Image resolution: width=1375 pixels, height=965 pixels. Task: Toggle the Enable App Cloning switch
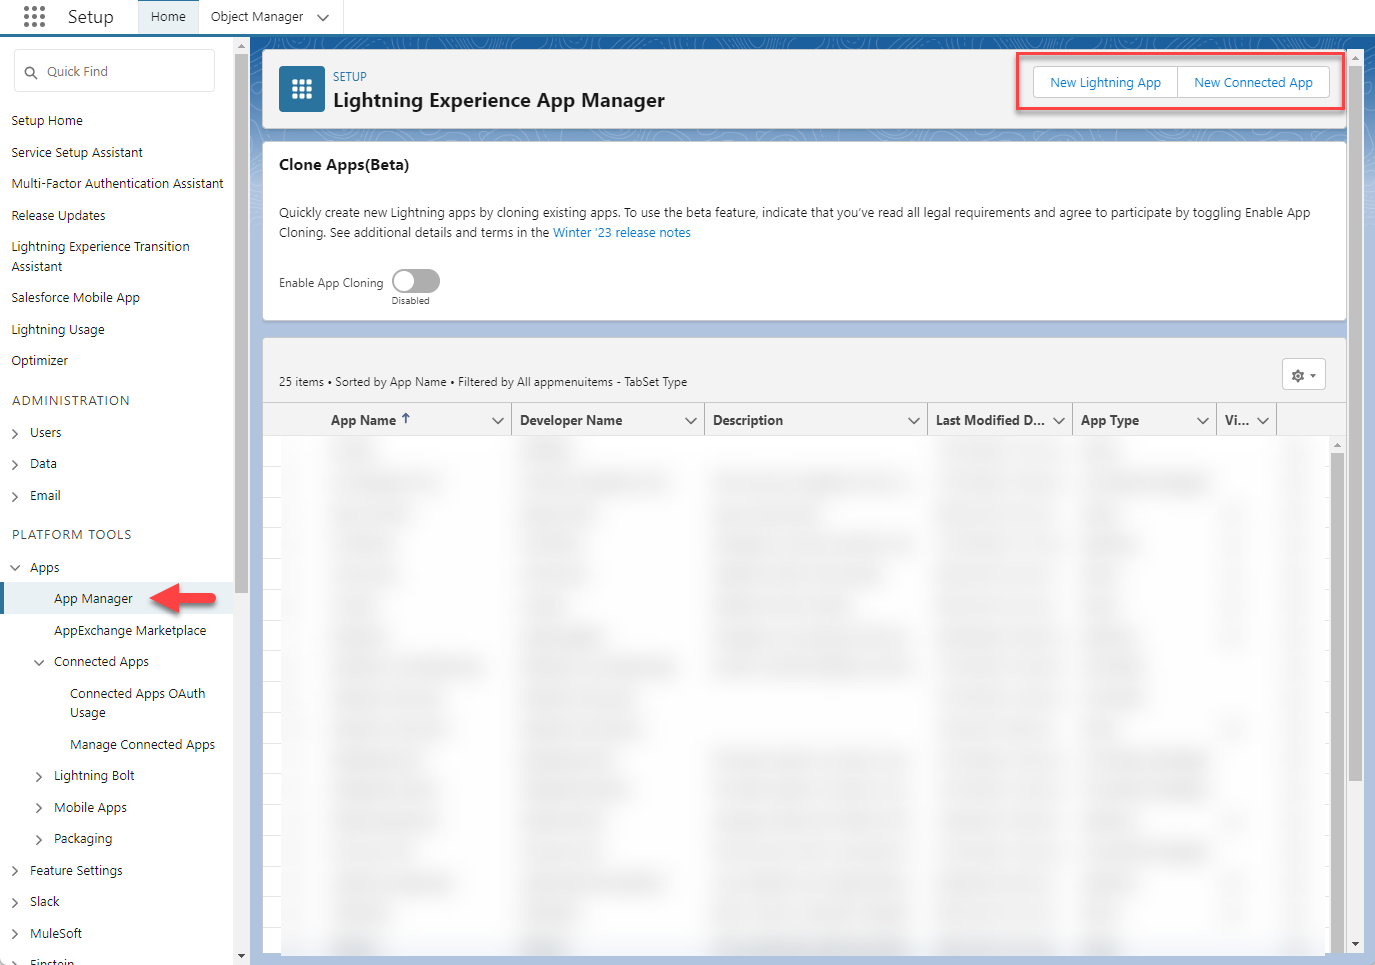tap(416, 281)
